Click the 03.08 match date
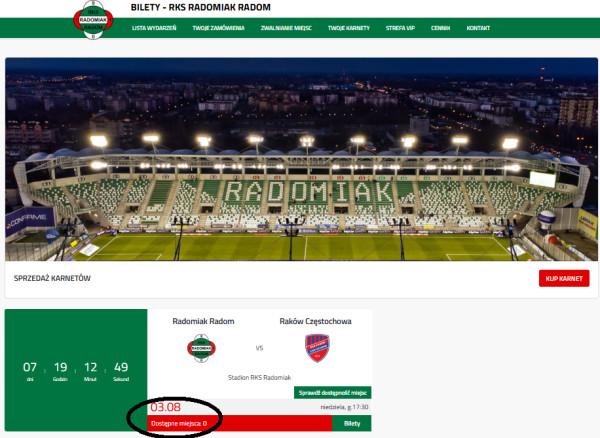Screen dimensions: 600x438 [165, 407]
